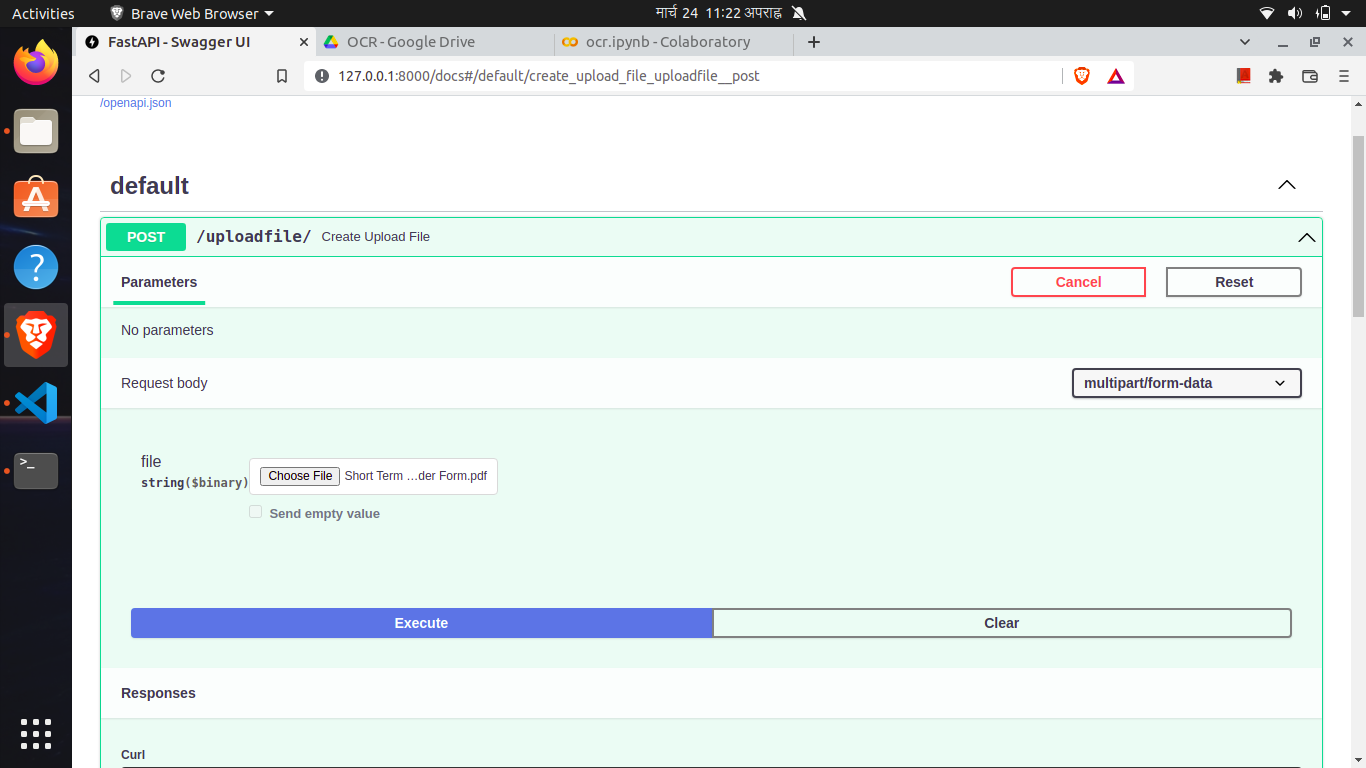Reload the current page
Image resolution: width=1366 pixels, height=768 pixels.
[158, 76]
